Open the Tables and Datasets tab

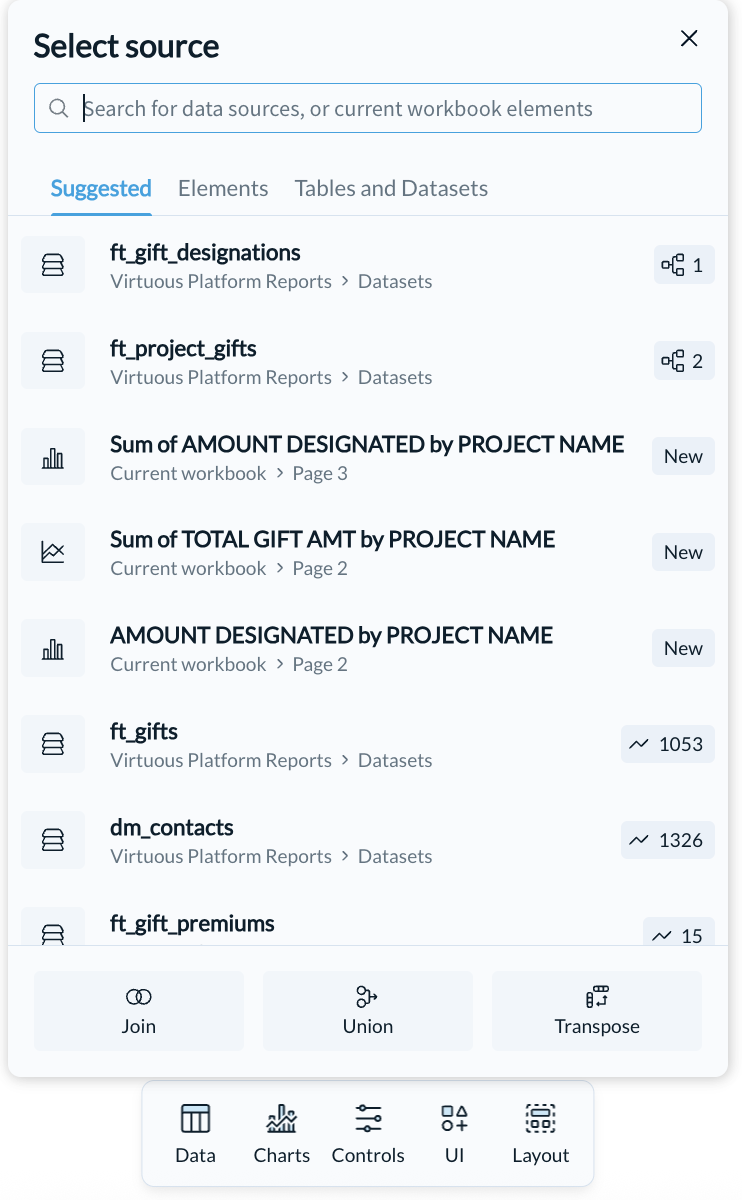[391, 188]
